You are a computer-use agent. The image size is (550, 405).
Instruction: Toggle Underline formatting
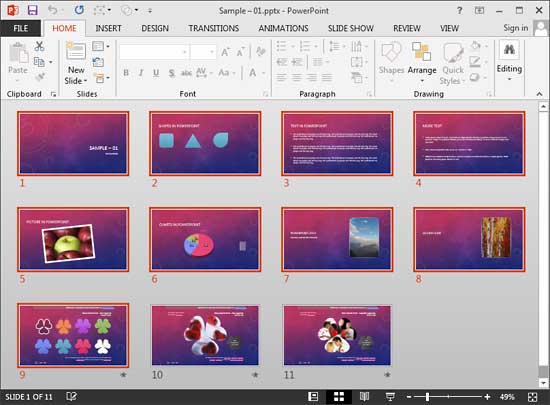coord(156,73)
